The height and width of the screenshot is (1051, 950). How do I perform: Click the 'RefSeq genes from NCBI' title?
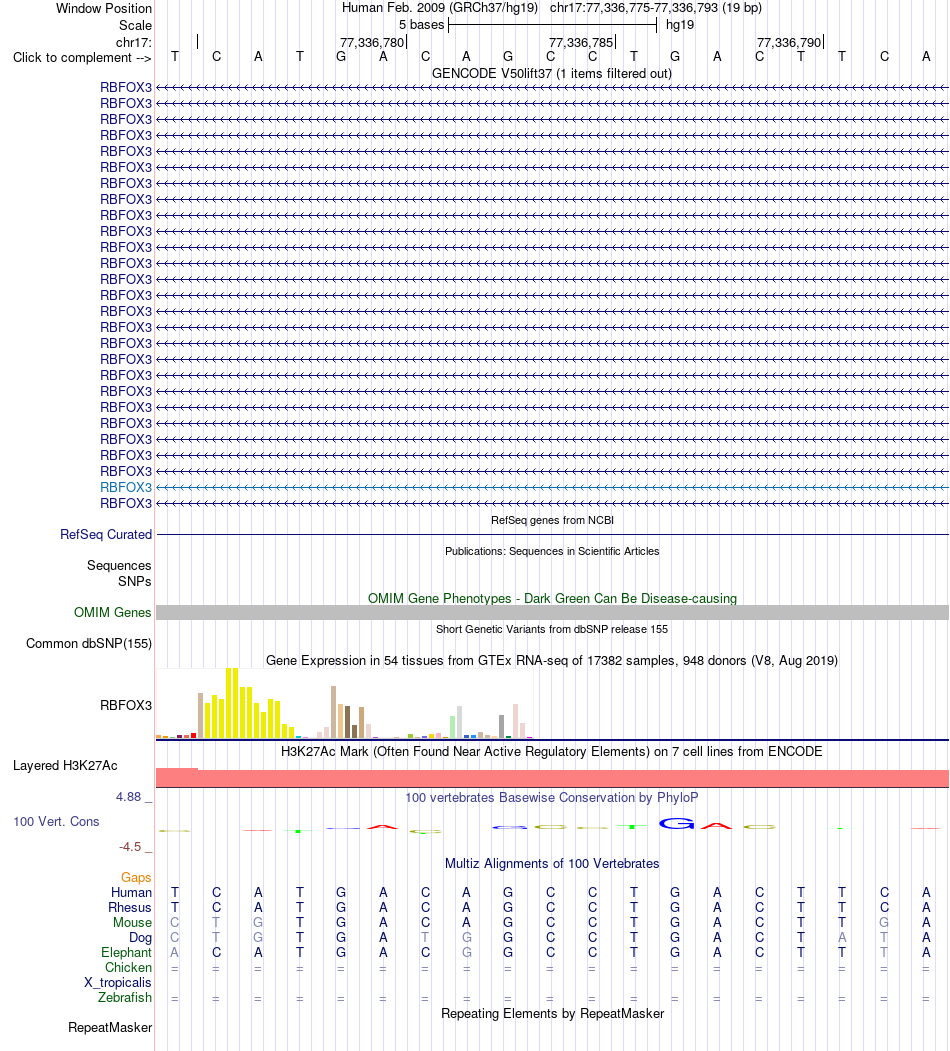point(552,520)
